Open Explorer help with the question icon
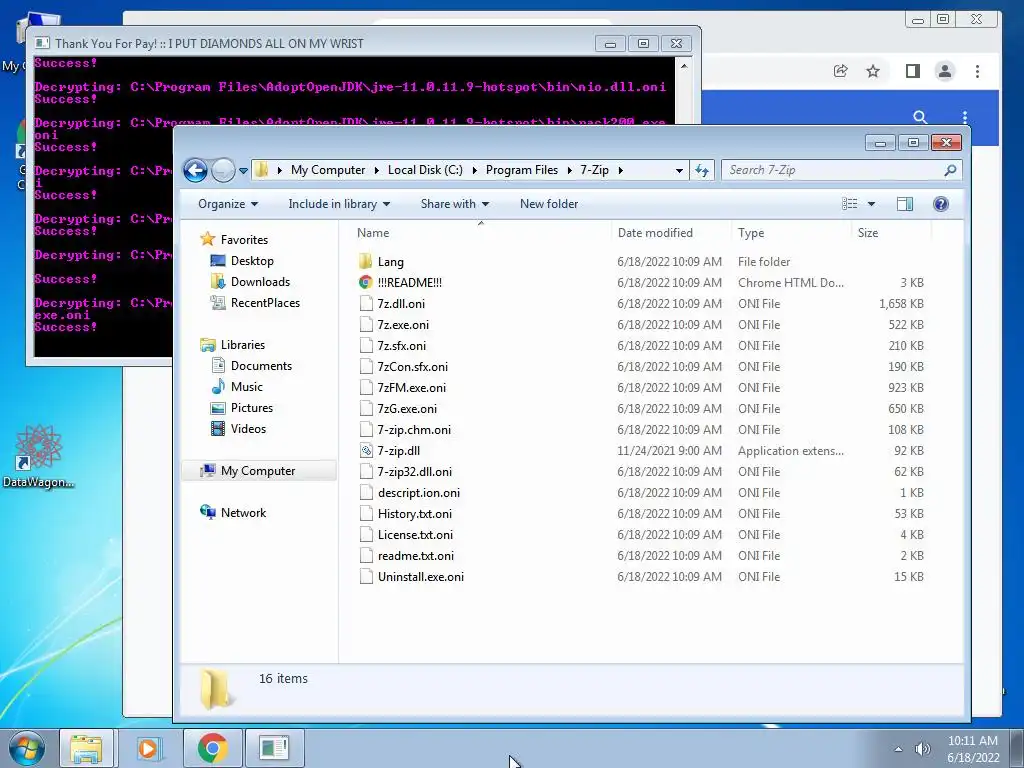 click(940, 204)
